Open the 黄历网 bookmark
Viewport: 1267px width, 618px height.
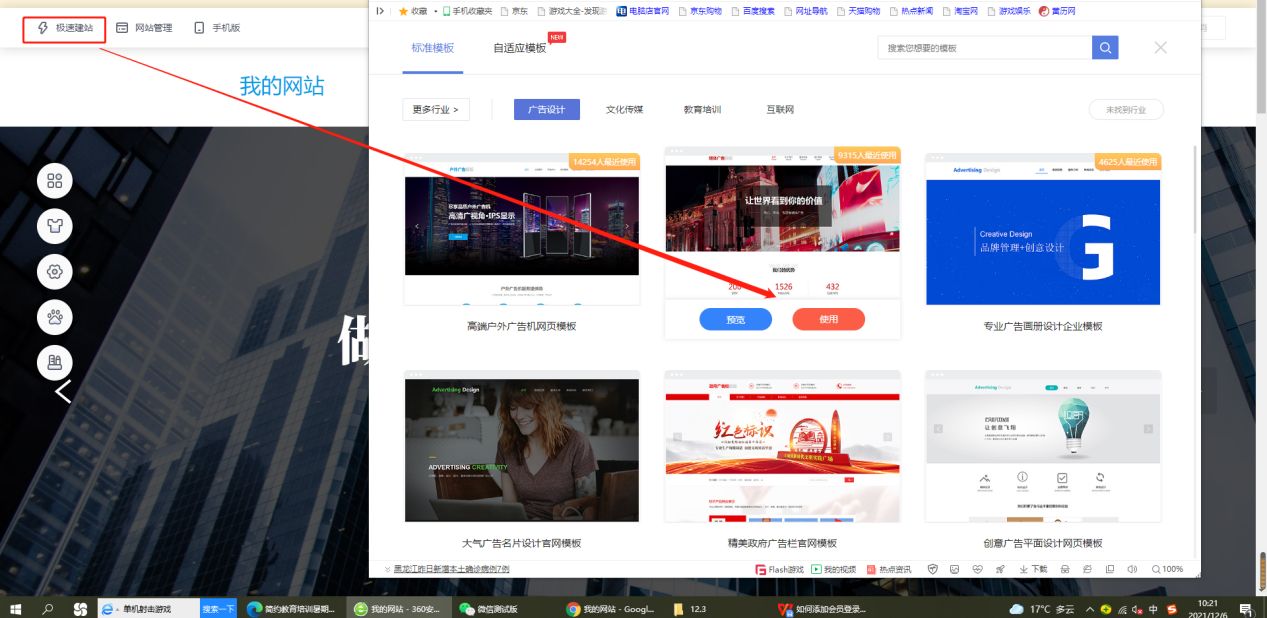tap(1057, 11)
